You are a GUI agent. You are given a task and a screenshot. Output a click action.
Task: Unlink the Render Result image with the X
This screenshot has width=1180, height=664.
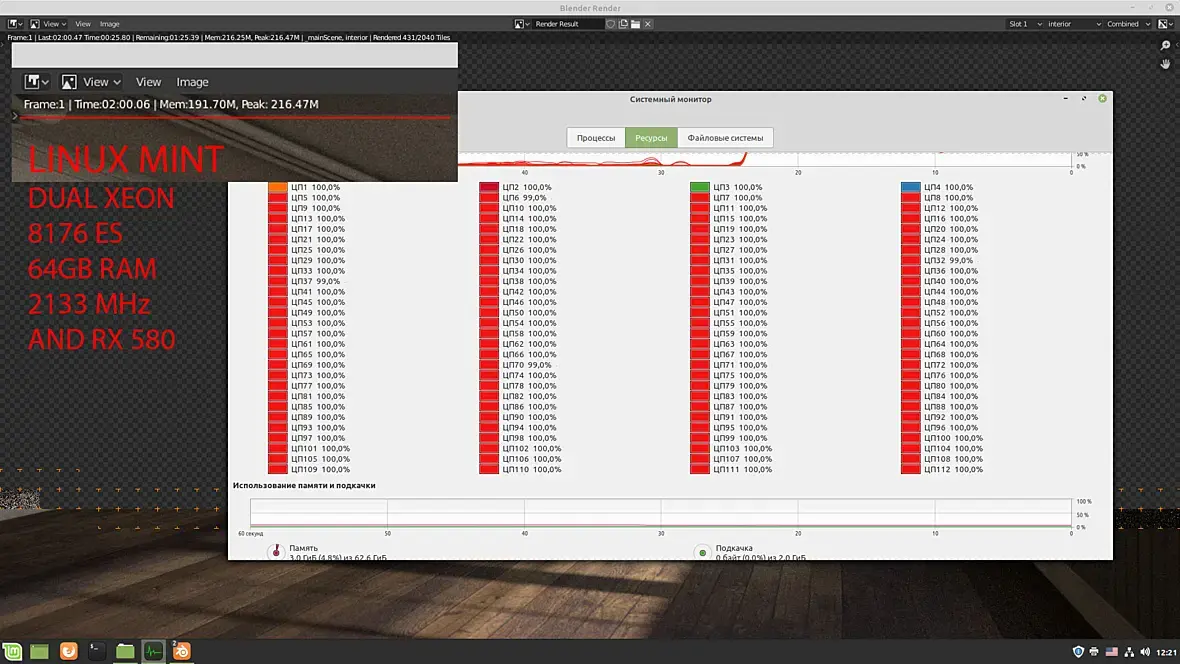point(647,24)
